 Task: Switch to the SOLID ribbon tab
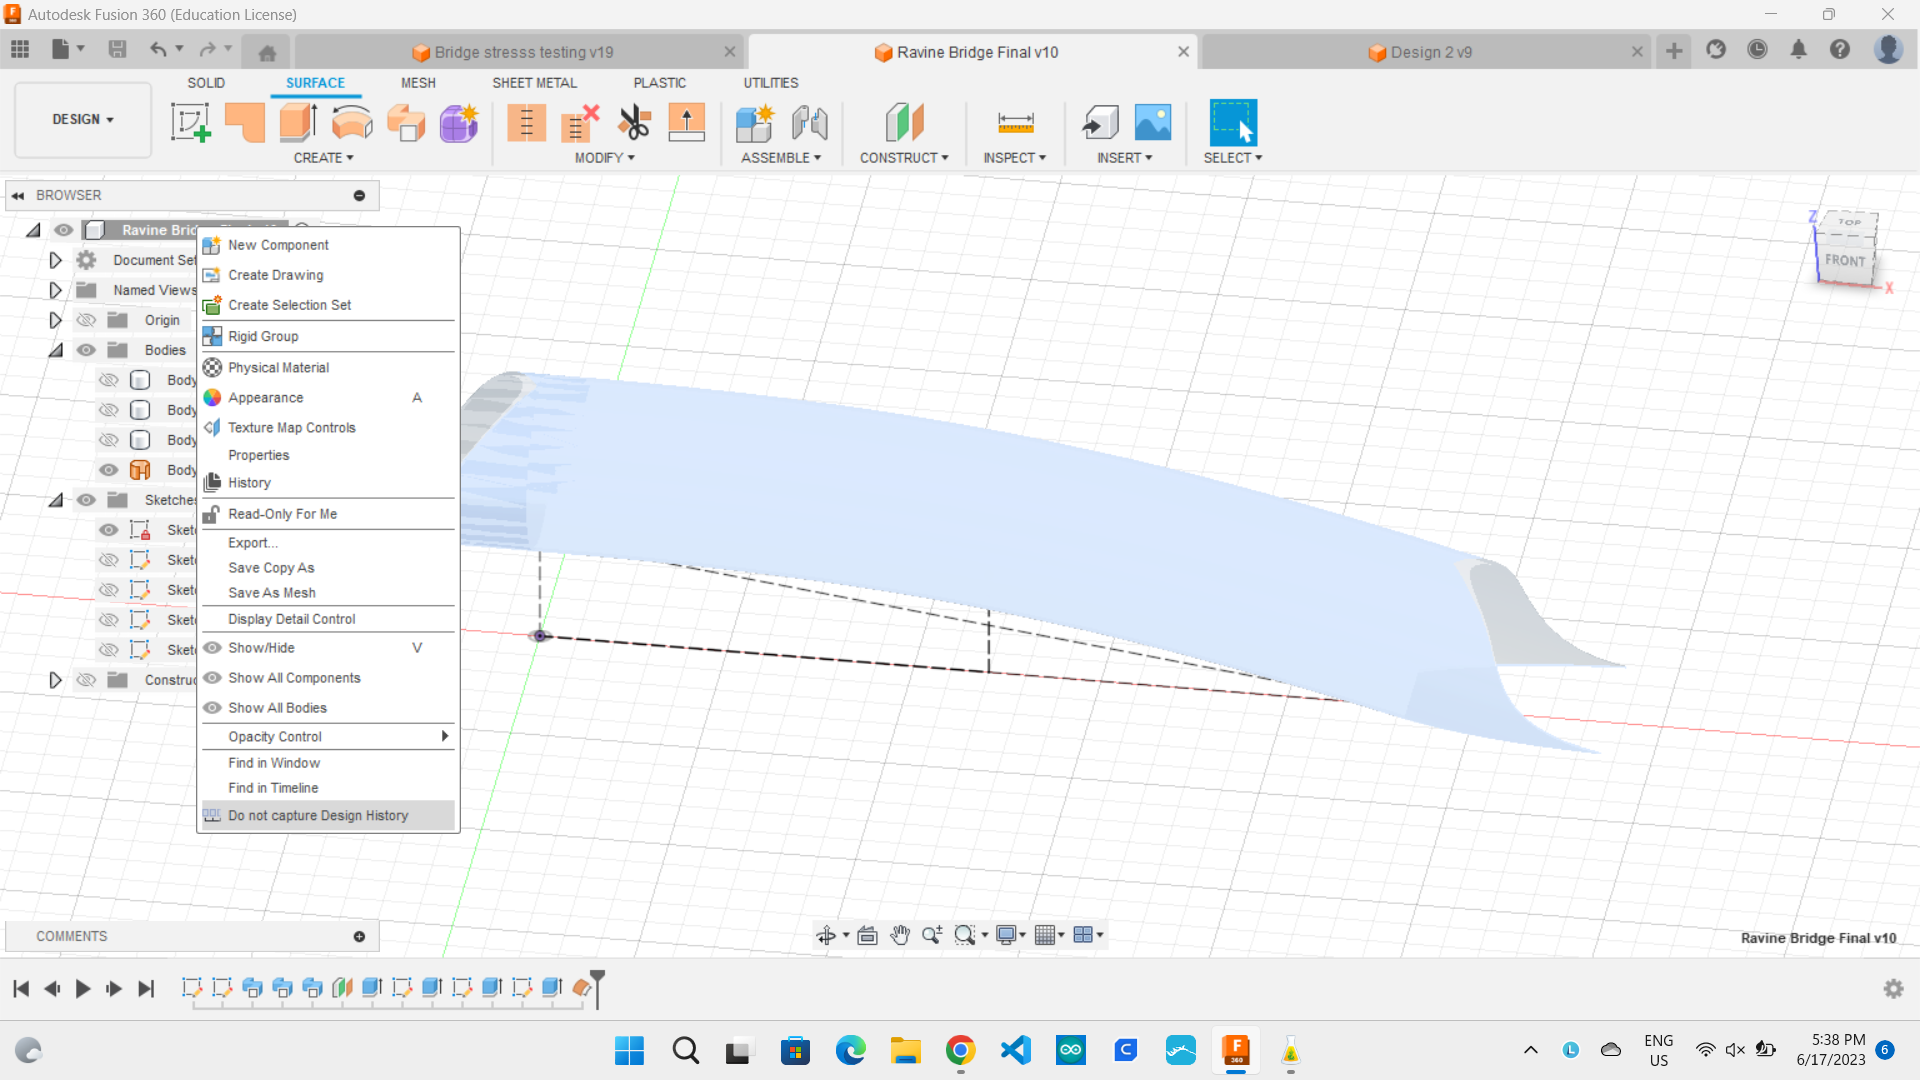pos(206,83)
